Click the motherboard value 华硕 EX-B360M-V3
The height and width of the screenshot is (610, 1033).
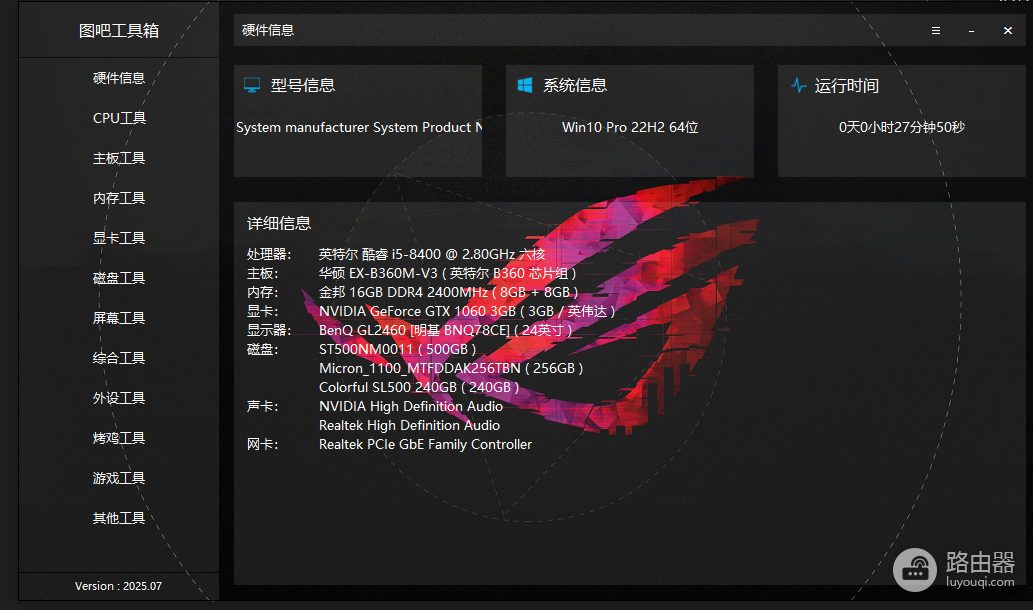click(x=378, y=273)
